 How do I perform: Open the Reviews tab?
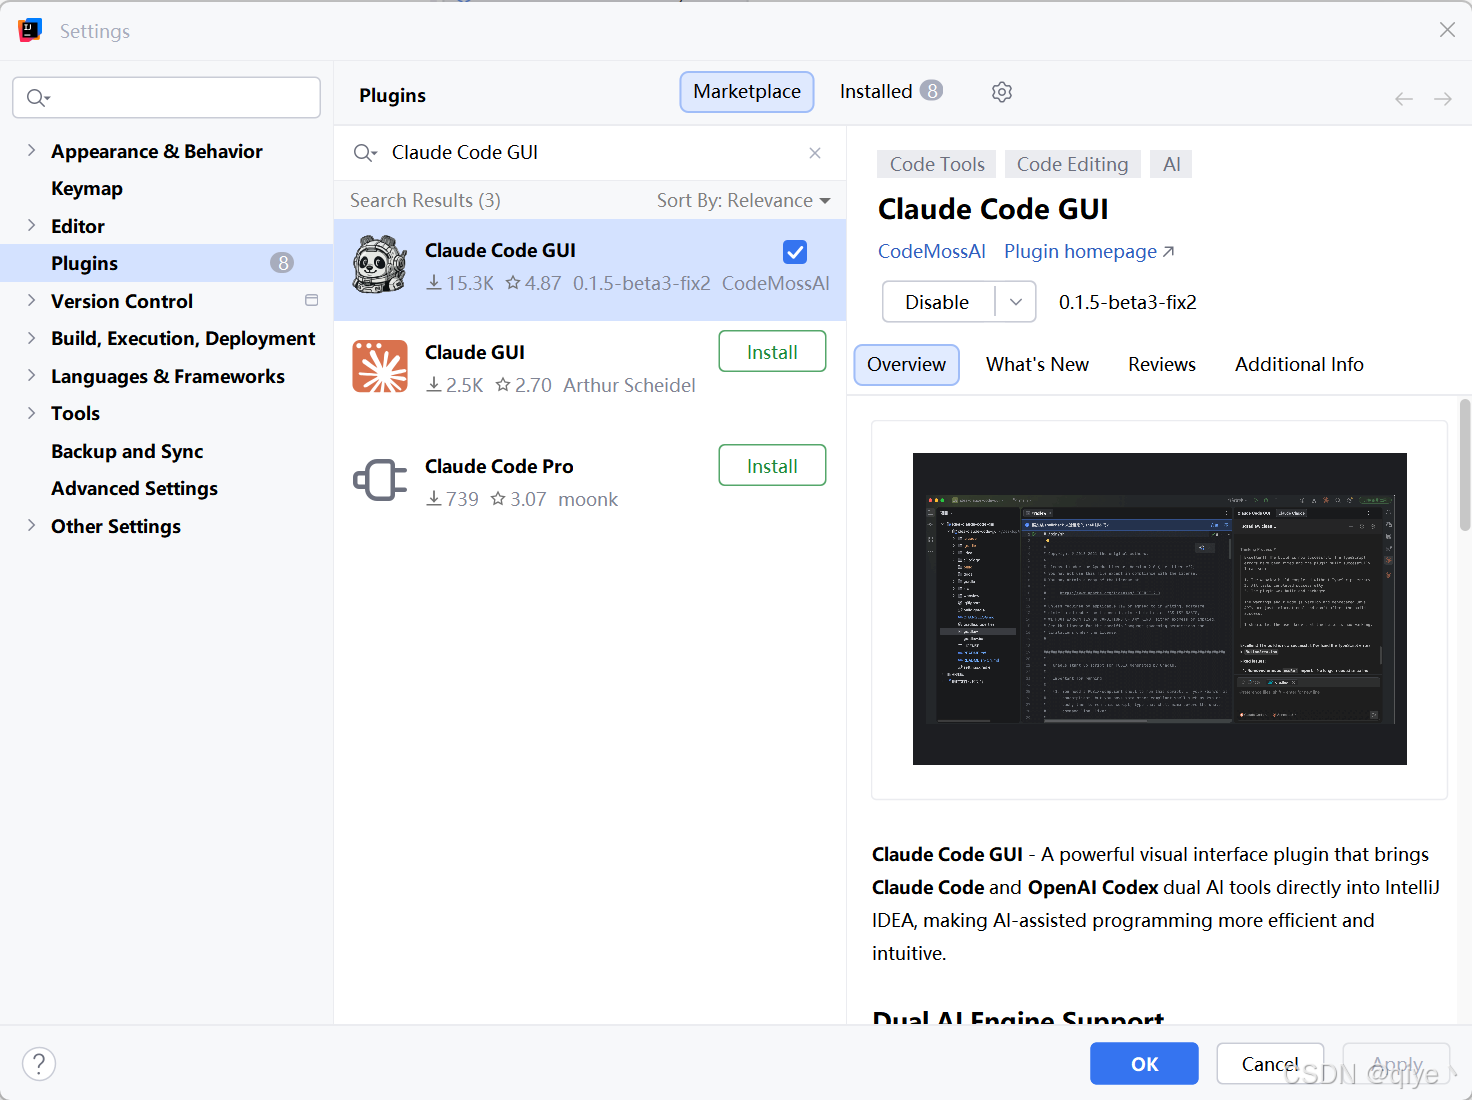(1162, 365)
